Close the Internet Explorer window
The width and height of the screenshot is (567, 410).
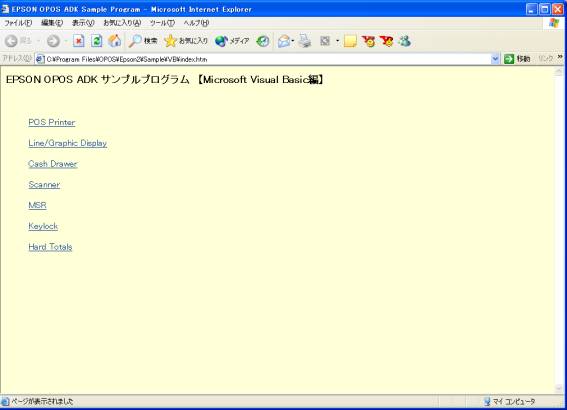point(558,9)
